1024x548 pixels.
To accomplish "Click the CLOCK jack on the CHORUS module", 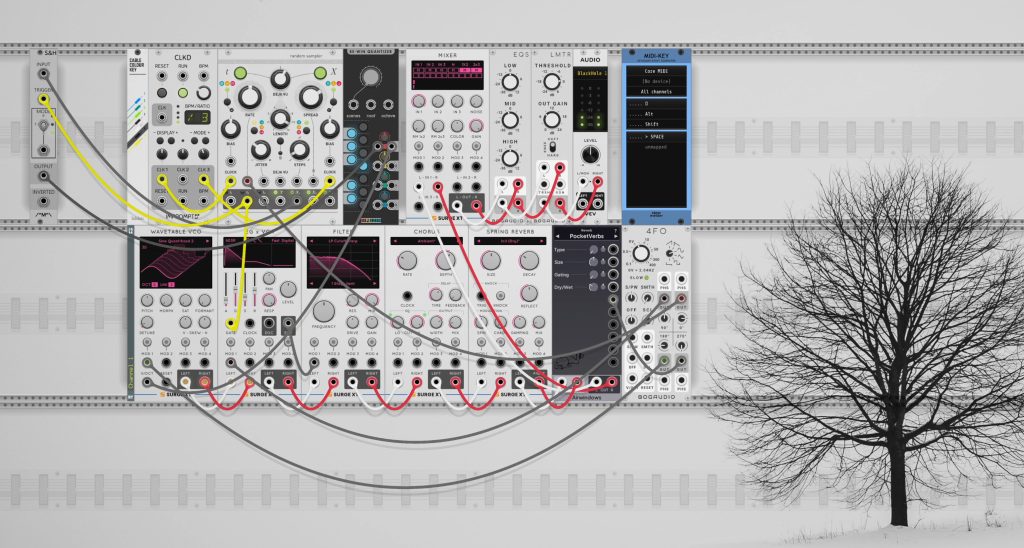I will (407, 295).
